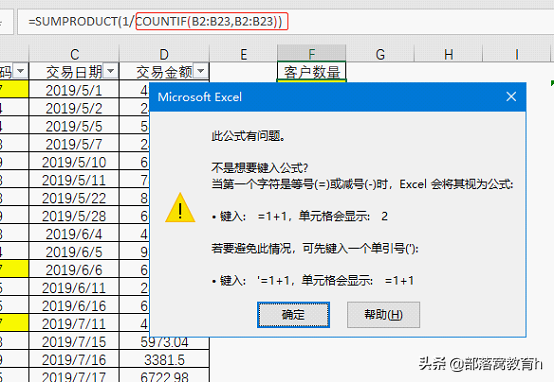The image size is (554, 382).
Task: Select the amount cell 5973.04
Action: 164,342
